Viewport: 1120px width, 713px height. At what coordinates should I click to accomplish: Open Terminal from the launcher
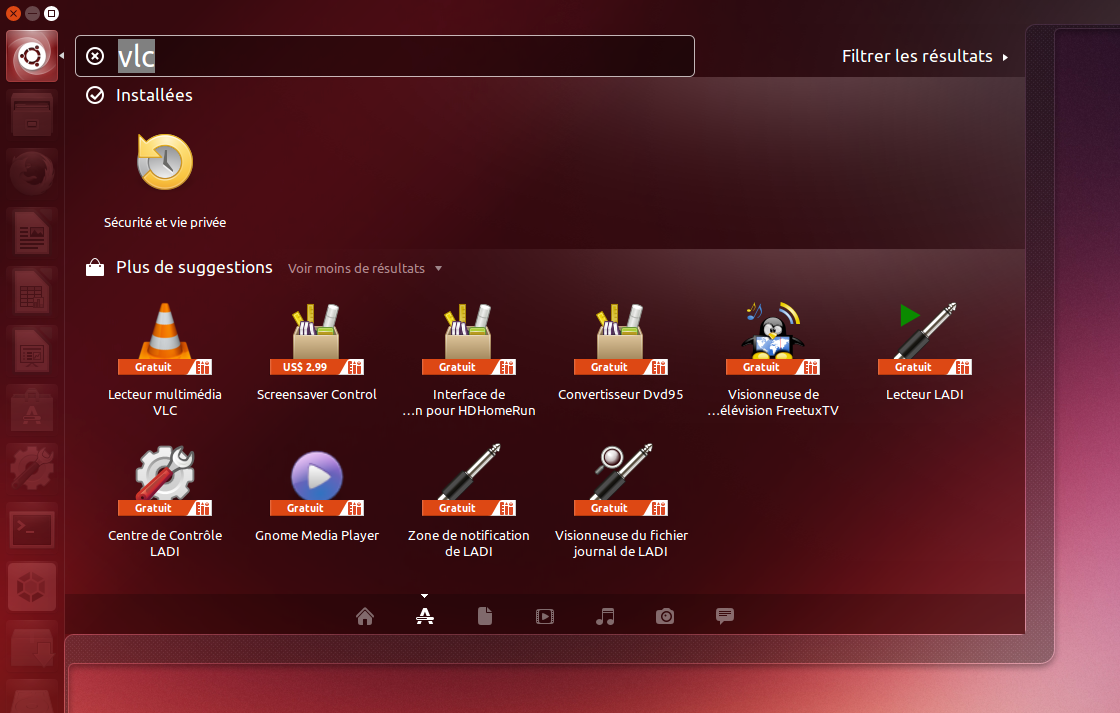pos(32,528)
